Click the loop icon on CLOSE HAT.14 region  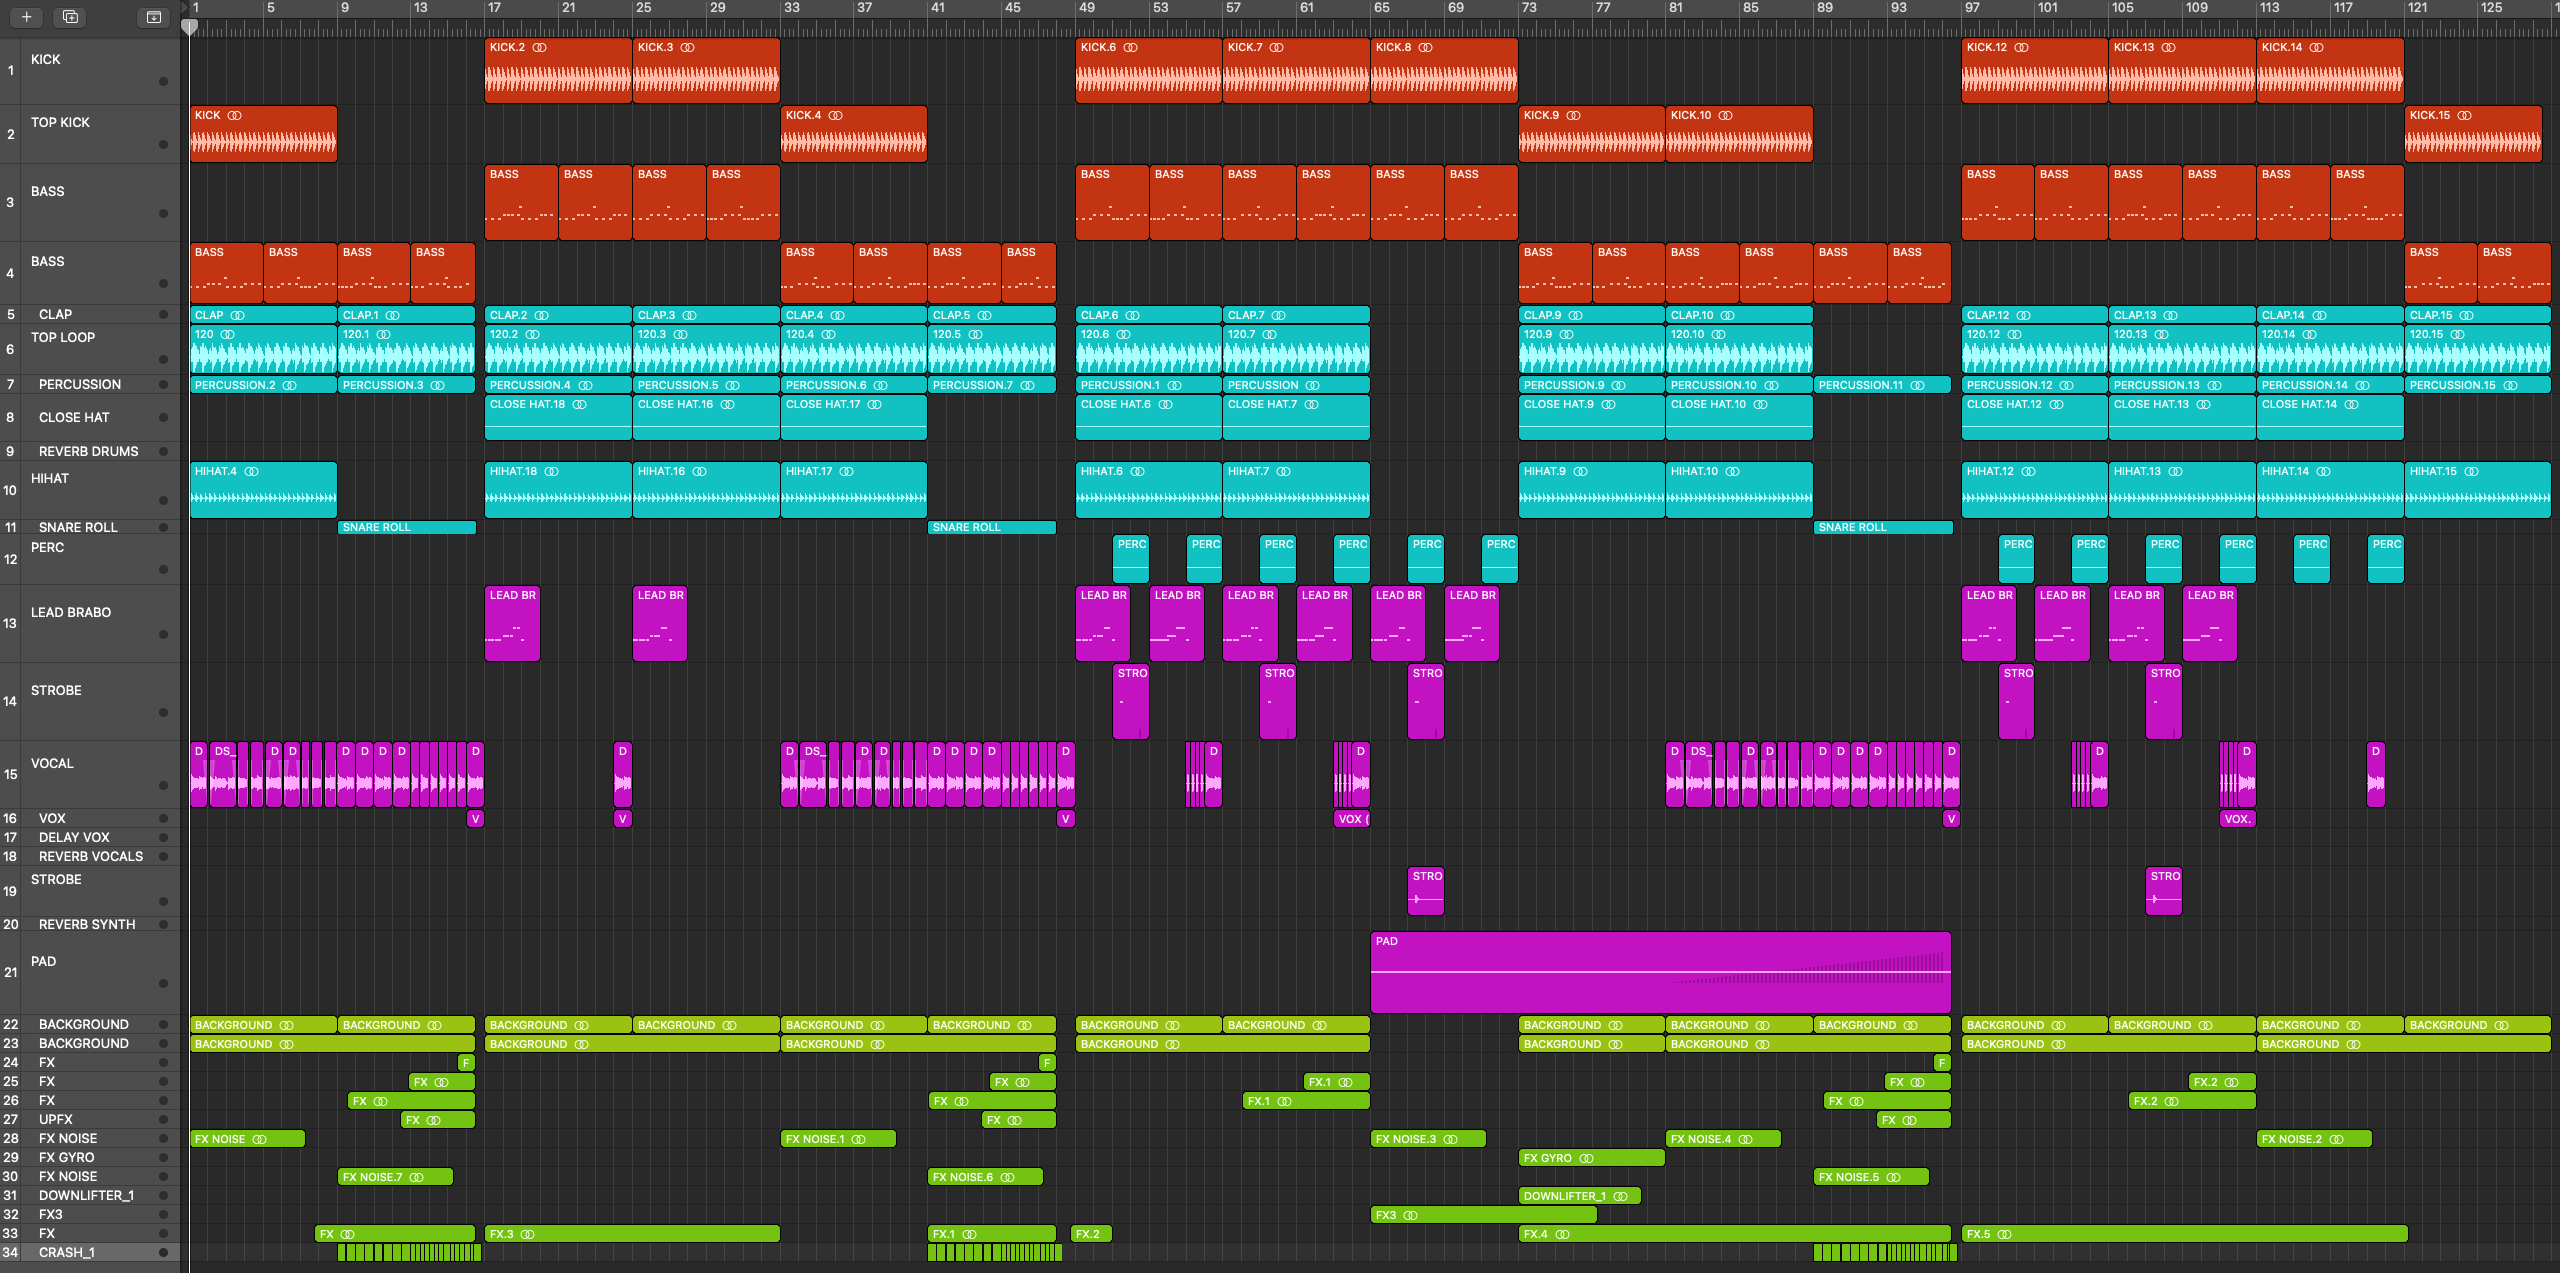click(2351, 404)
